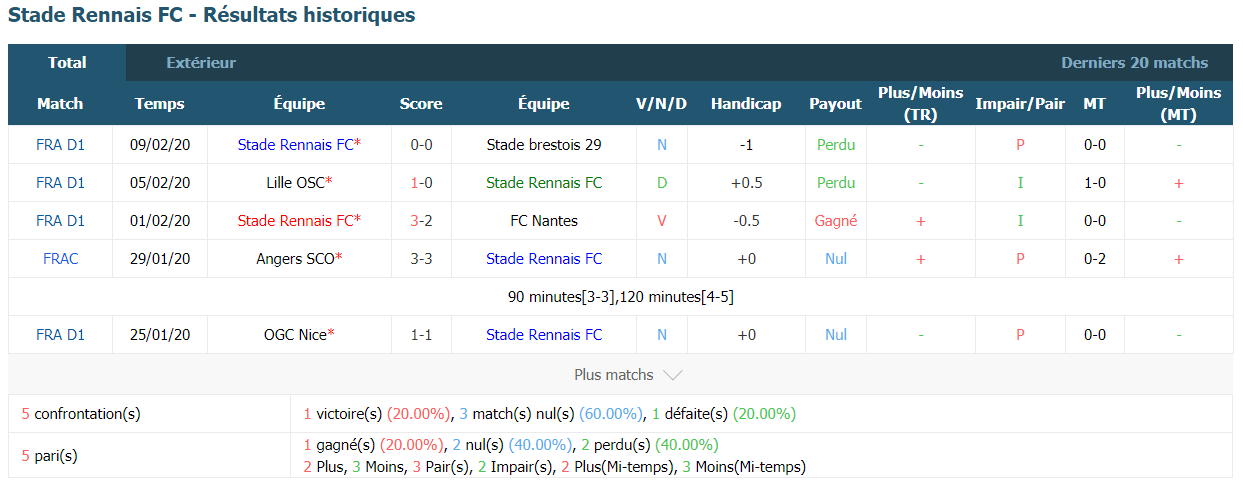Viewport: 1243px width, 490px height.
Task: Open FRAC competition link dated 29/01/20
Action: click(x=60, y=259)
